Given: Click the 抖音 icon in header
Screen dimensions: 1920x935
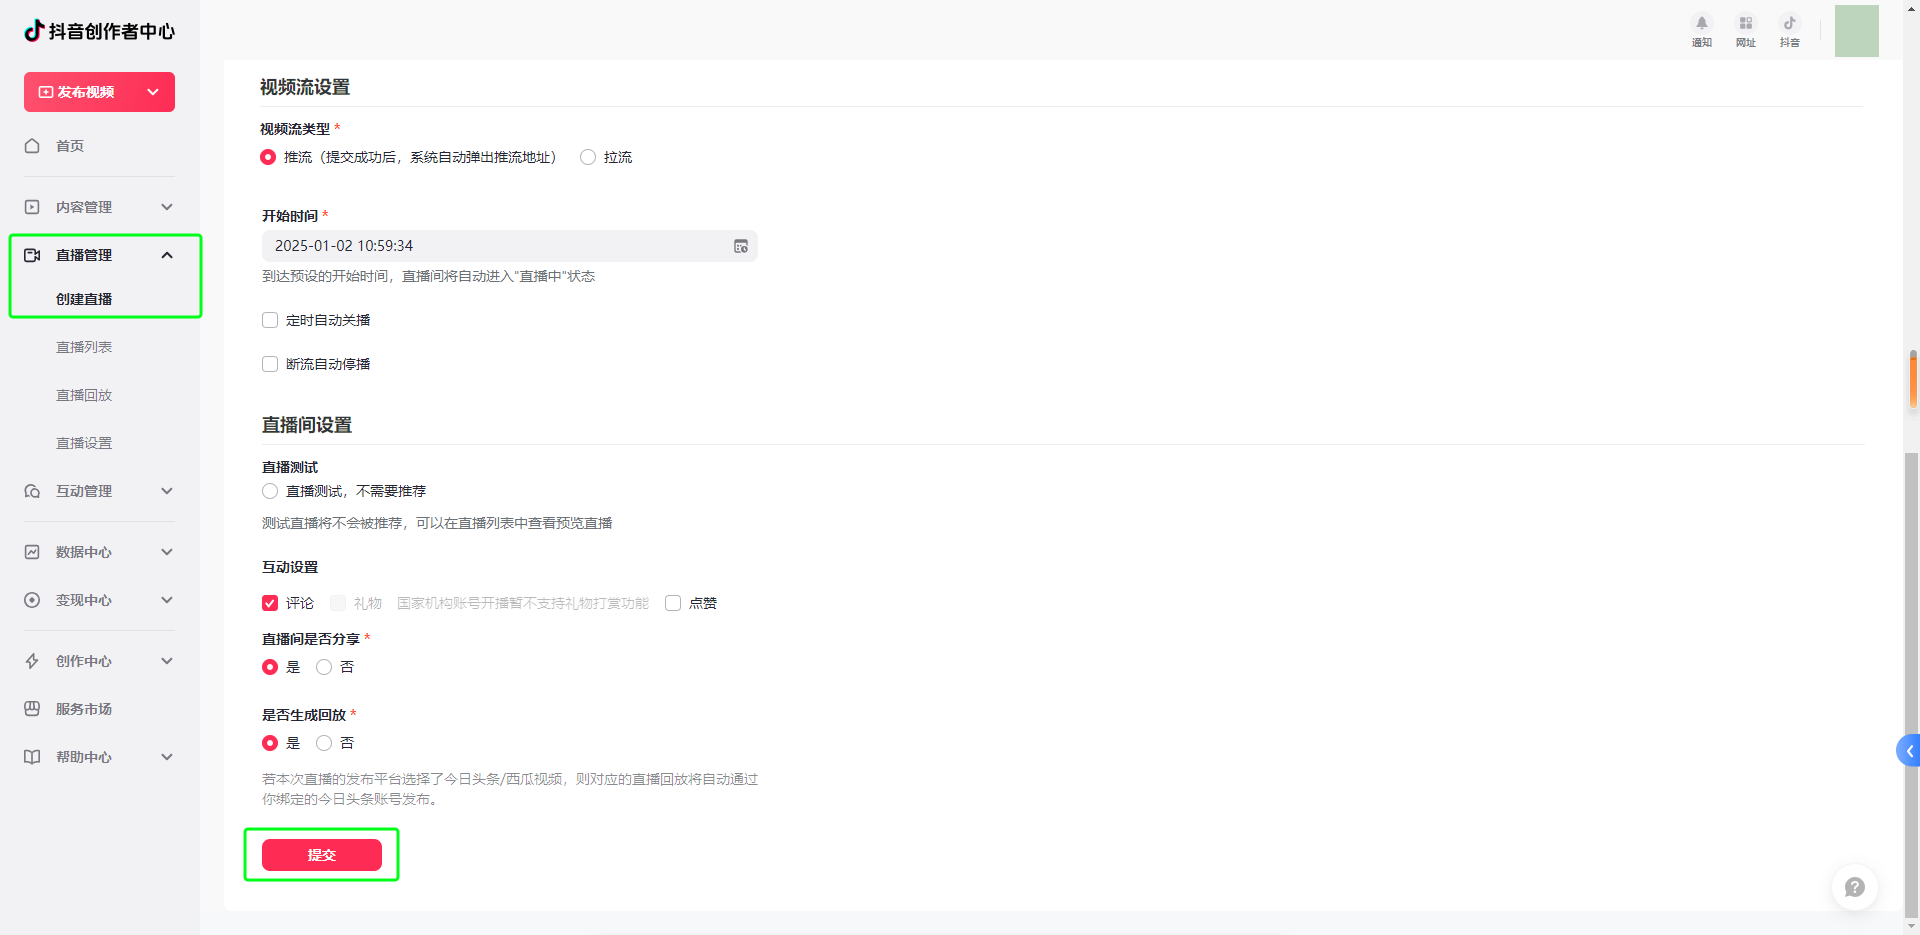Looking at the screenshot, I should tap(1789, 23).
